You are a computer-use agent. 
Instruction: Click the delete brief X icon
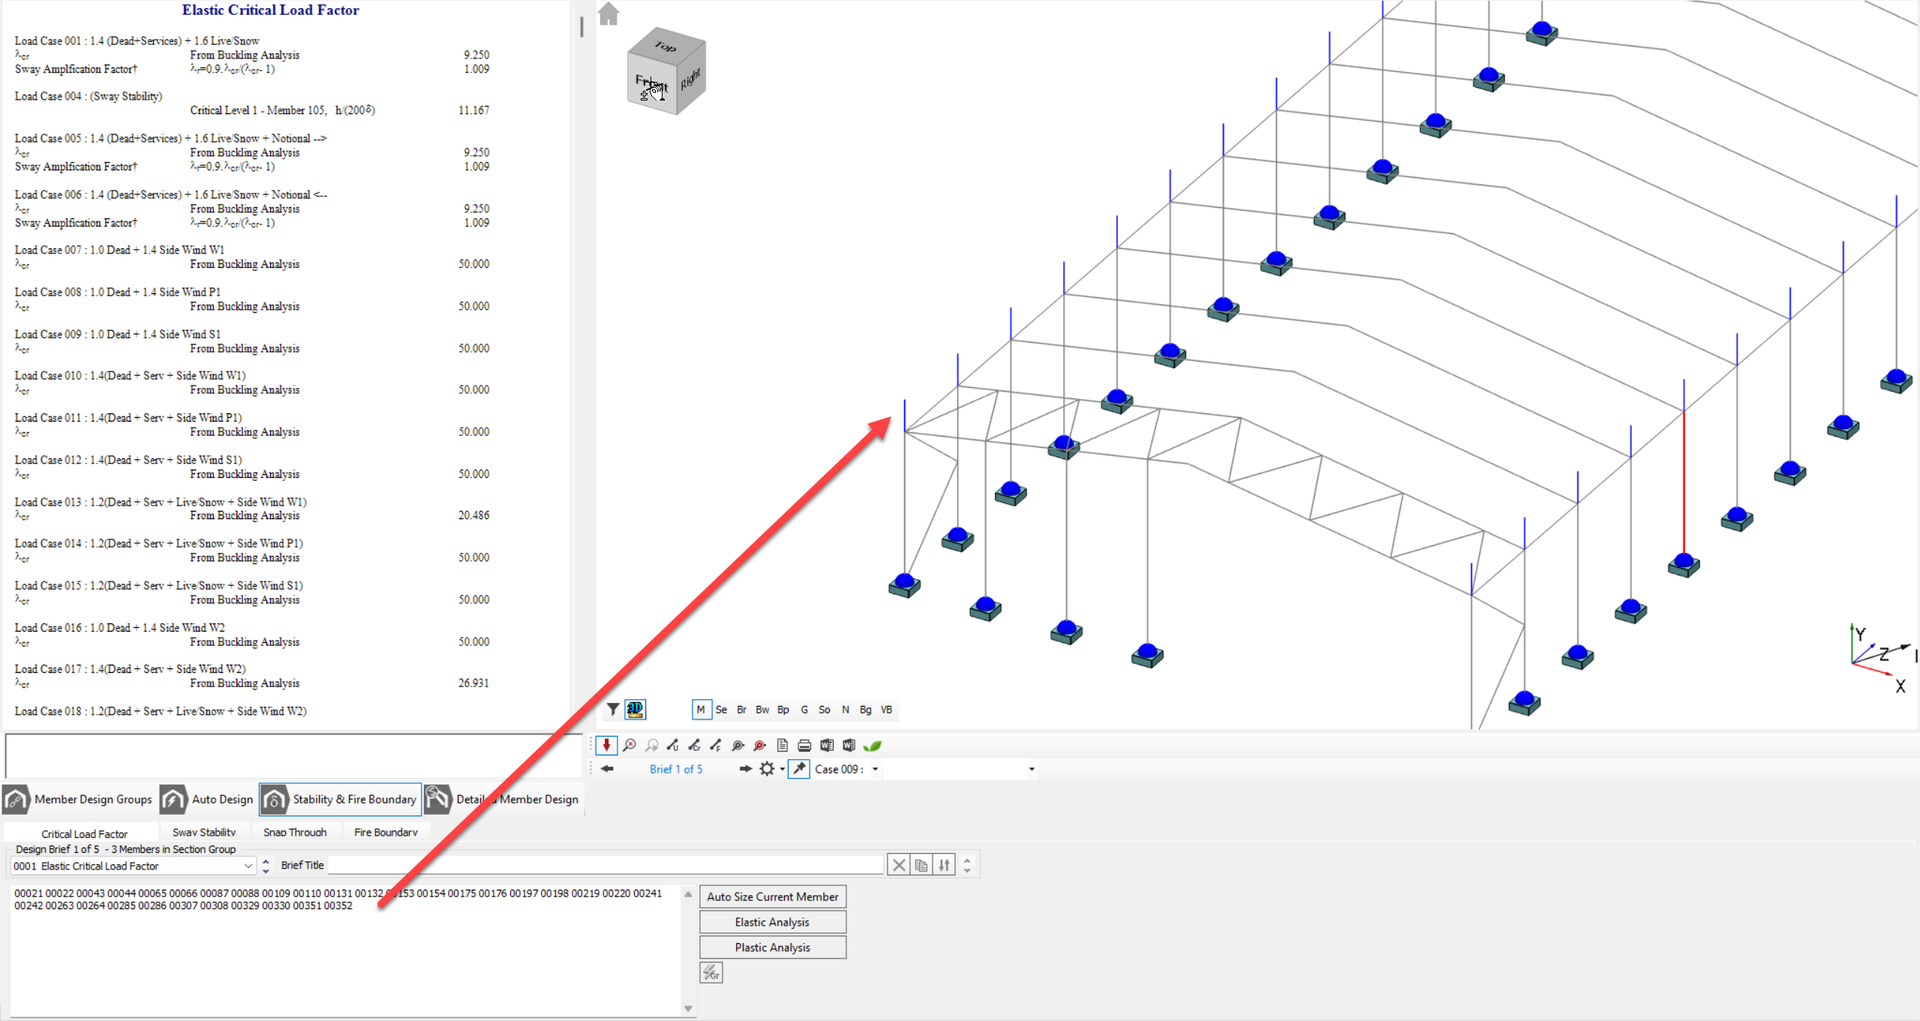[x=898, y=865]
